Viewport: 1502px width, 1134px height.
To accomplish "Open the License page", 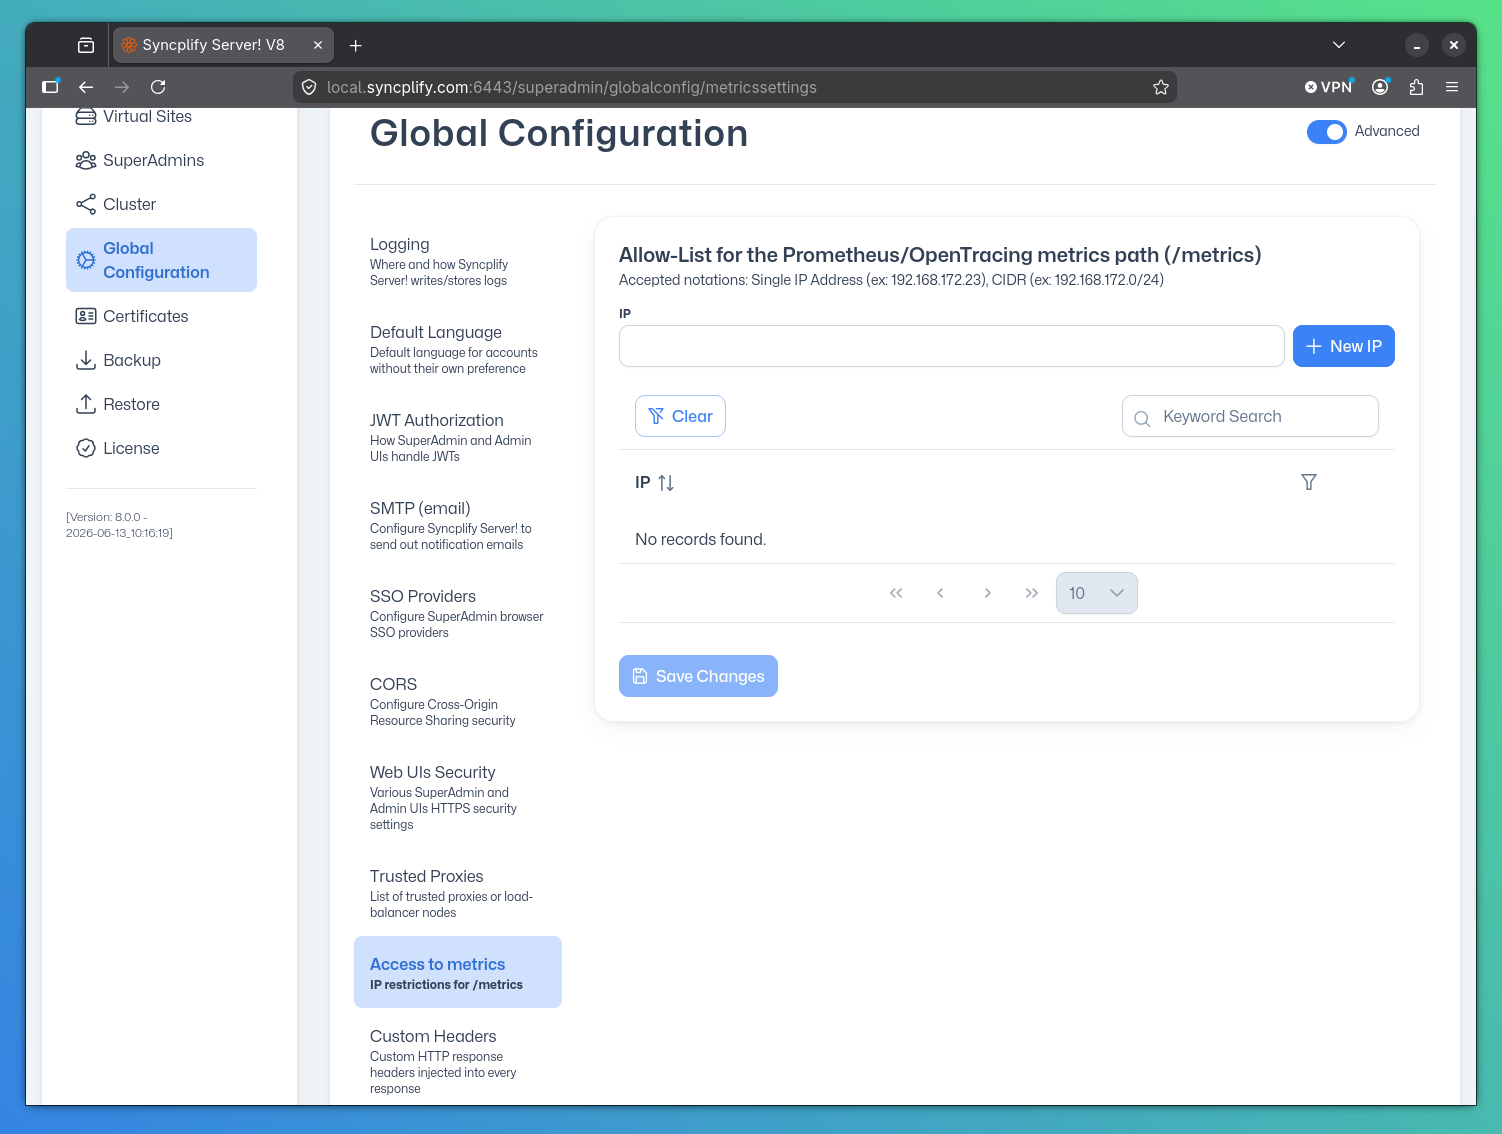I will click(x=161, y=448).
